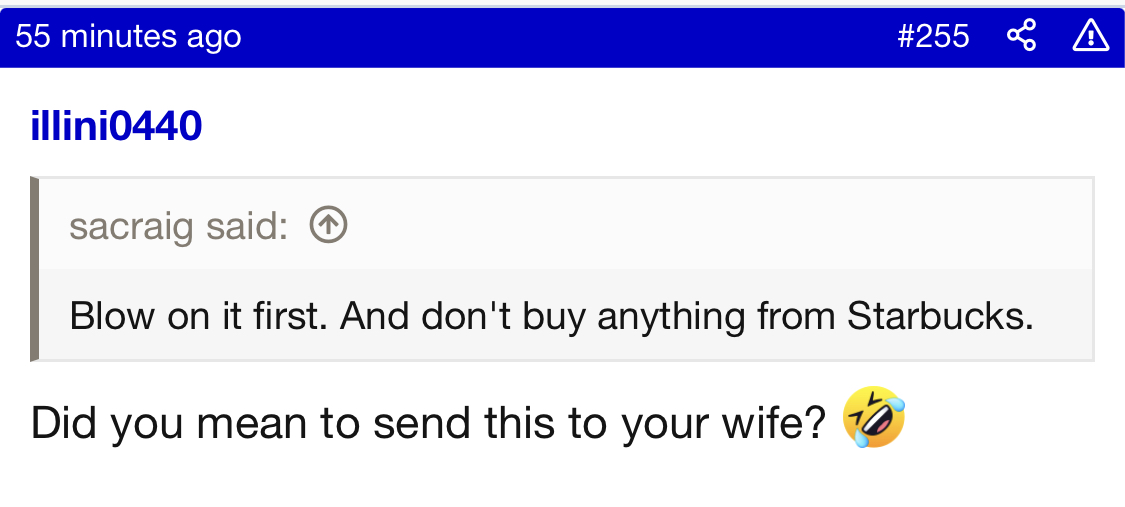Click the "sacraig said:" quote attribution
This screenshot has height=507, width=1125.
coord(178,227)
